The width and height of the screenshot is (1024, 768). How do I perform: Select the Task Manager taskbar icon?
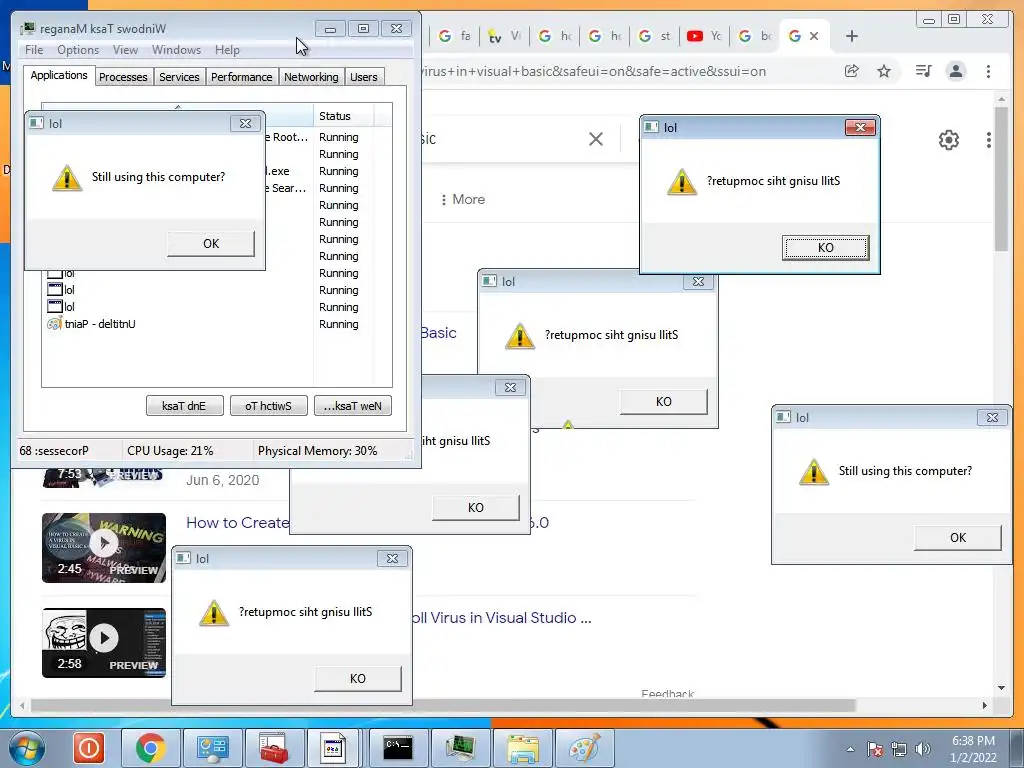point(460,748)
